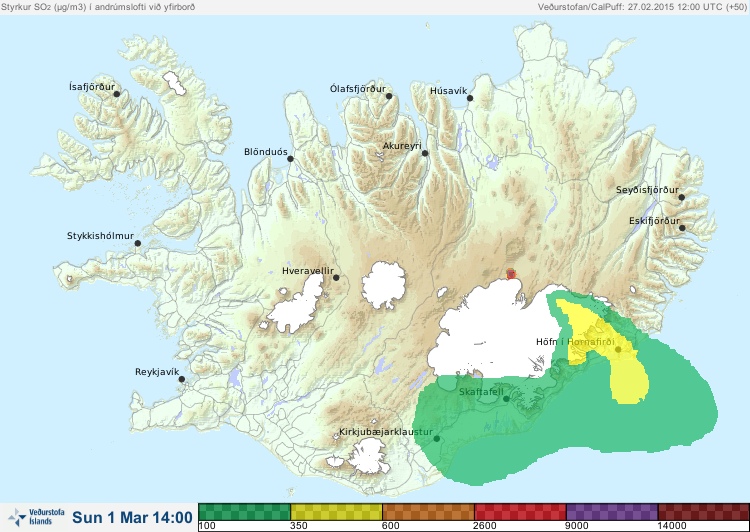The width and height of the screenshot is (750, 532).
Task: Click the Blönduós station dot
Action: point(290,159)
